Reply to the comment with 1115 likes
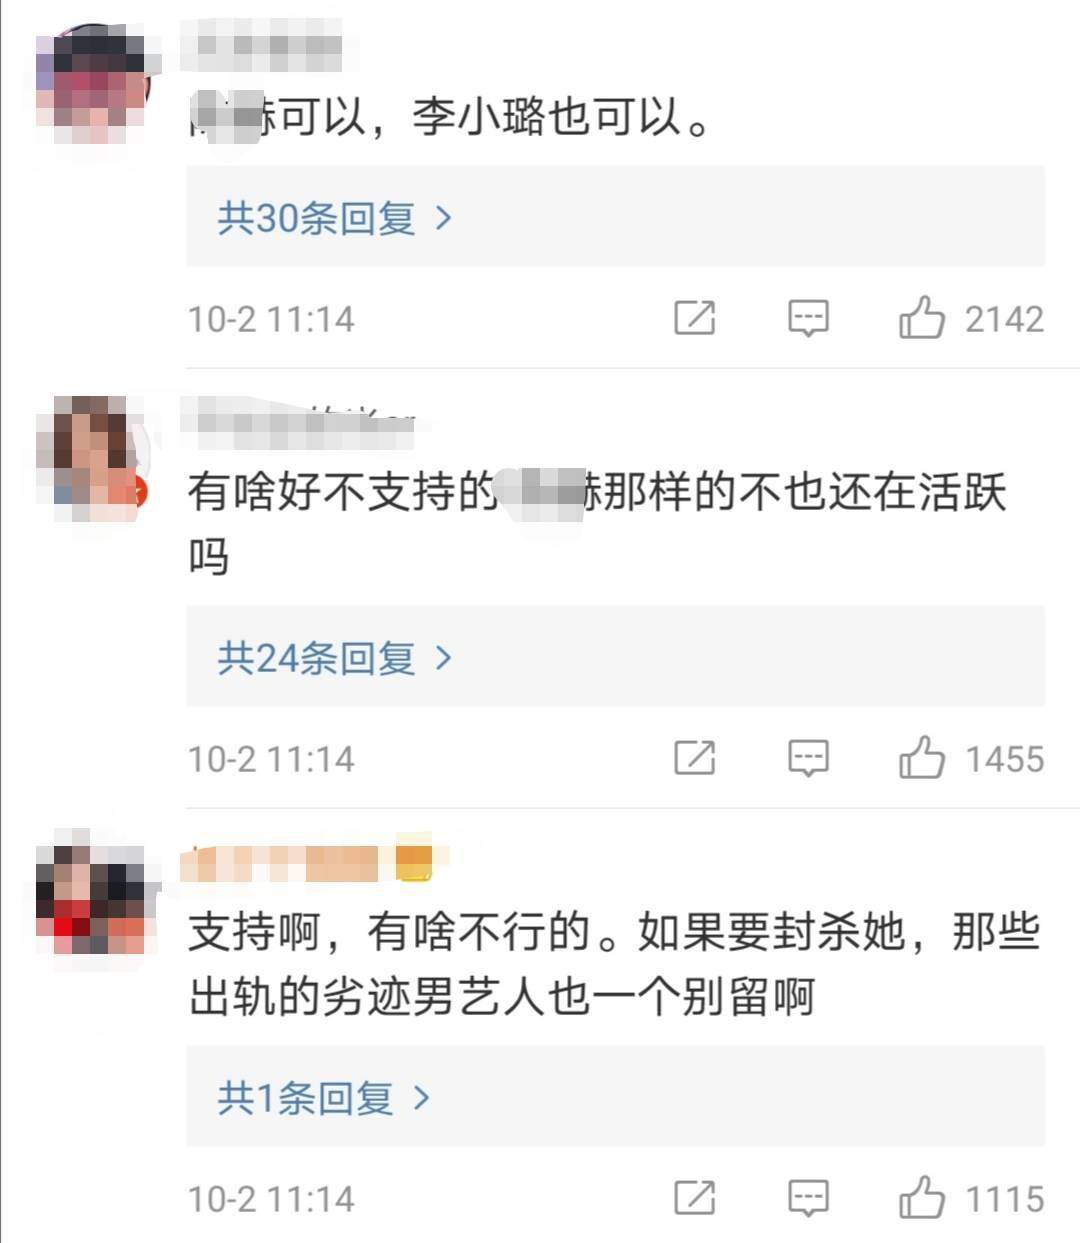 click(x=808, y=1199)
